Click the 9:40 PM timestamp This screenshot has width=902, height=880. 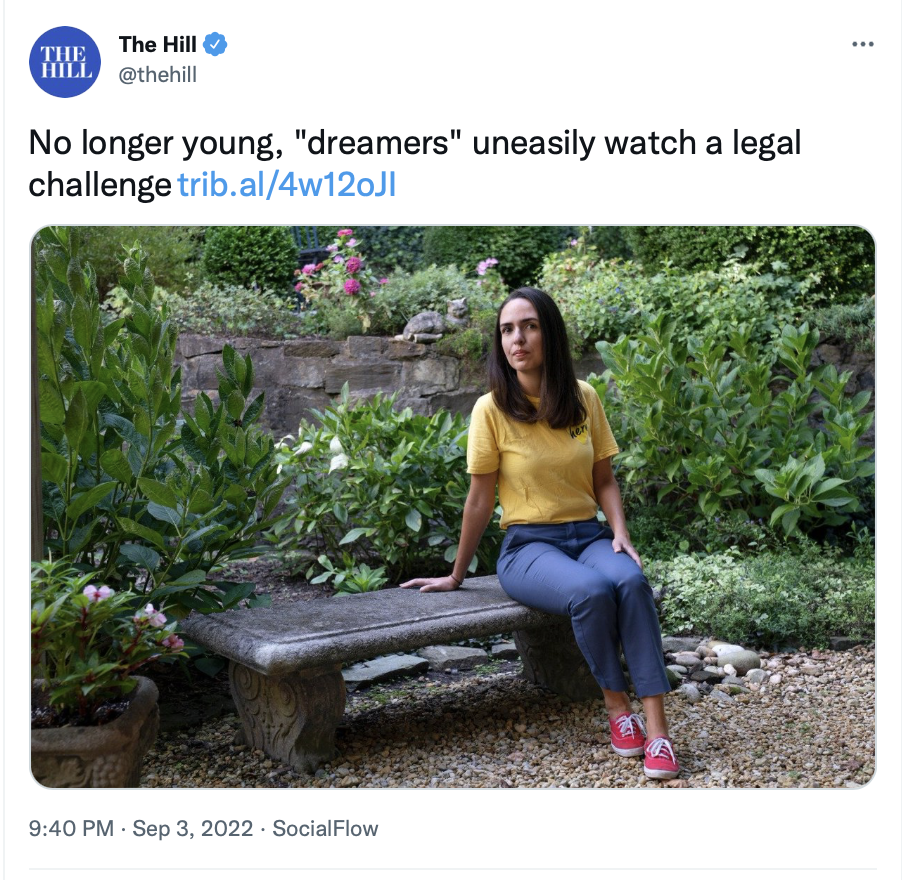pos(71,829)
